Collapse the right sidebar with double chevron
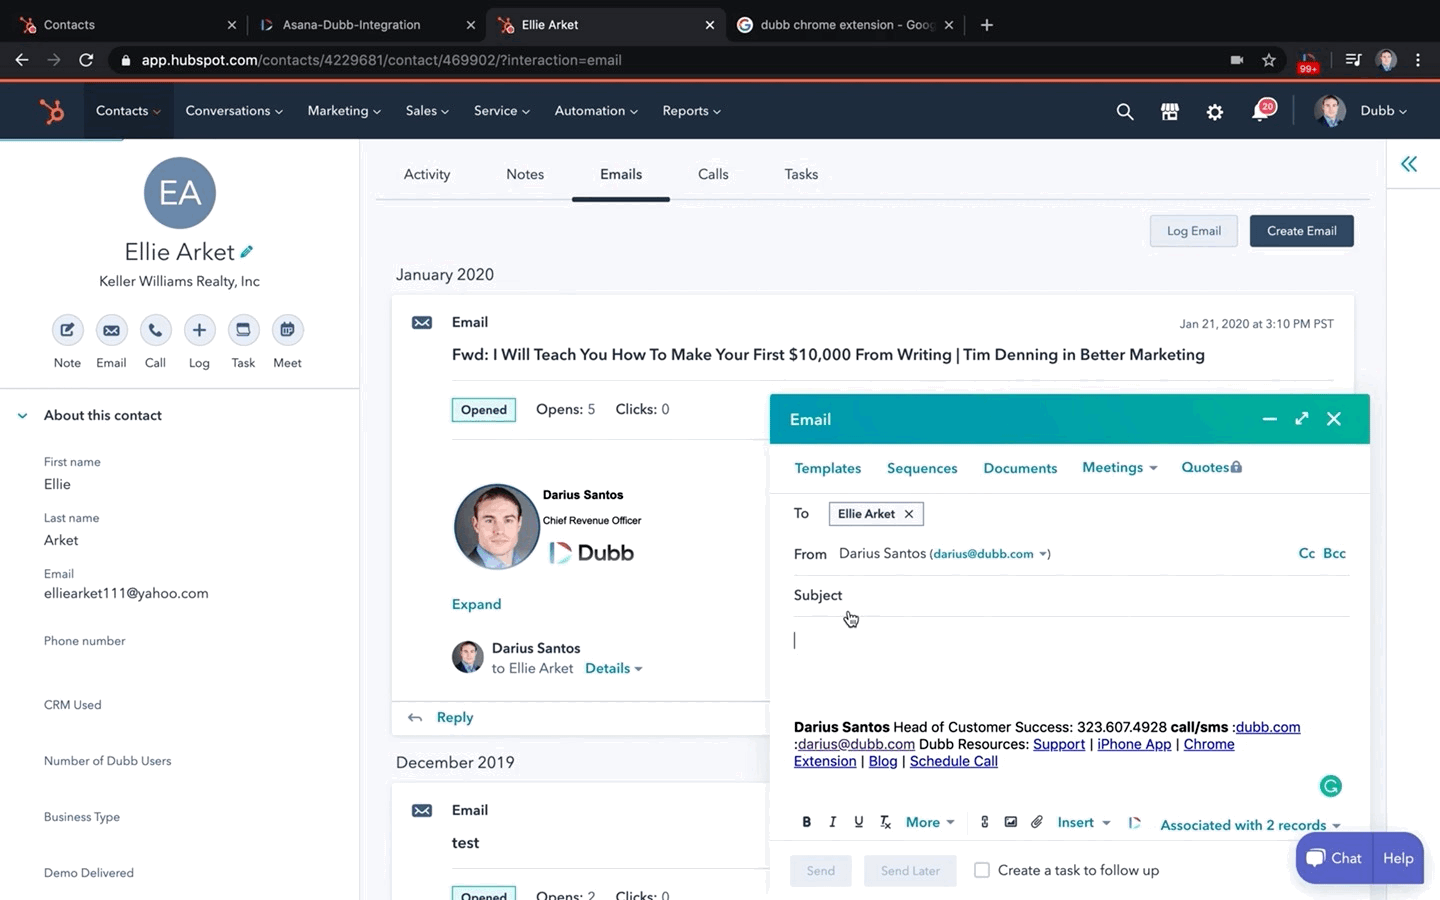The height and width of the screenshot is (900, 1440). pos(1408,164)
